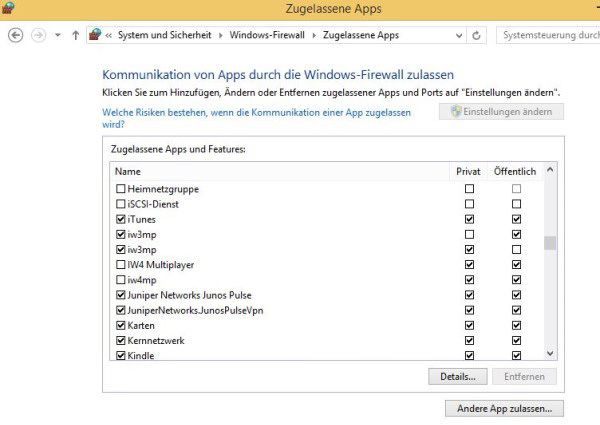Click the forward navigation arrow
The height and width of the screenshot is (425, 600).
pyautogui.click(x=38, y=35)
